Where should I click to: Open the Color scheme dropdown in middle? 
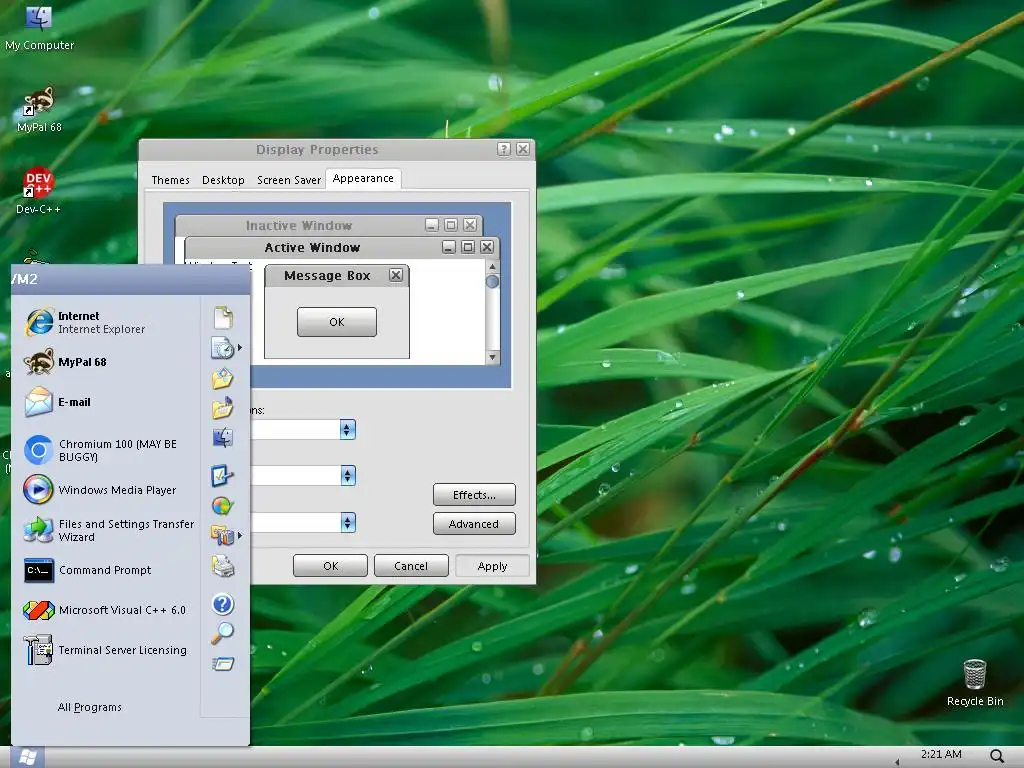347,475
